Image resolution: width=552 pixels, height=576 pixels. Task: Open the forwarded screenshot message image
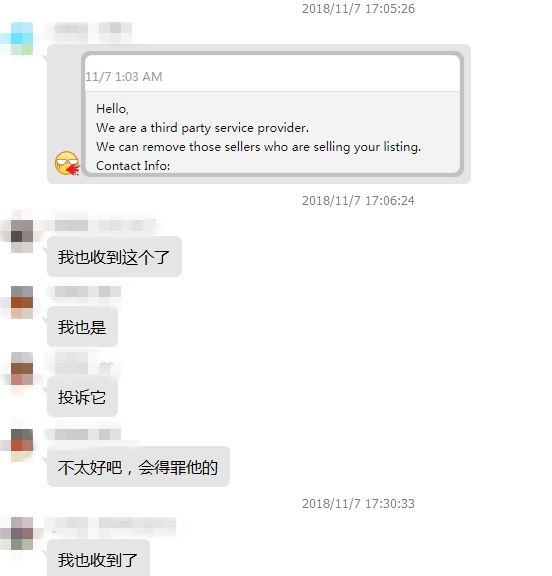(x=272, y=114)
